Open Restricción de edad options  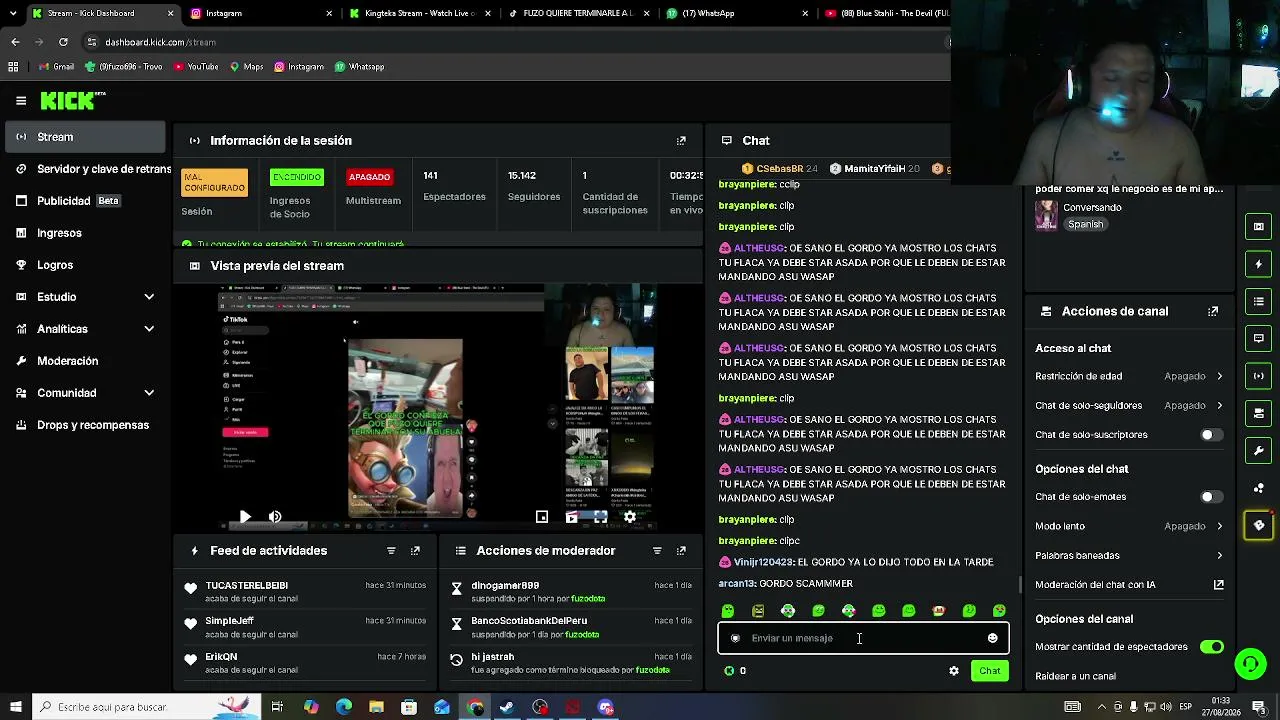1130,376
